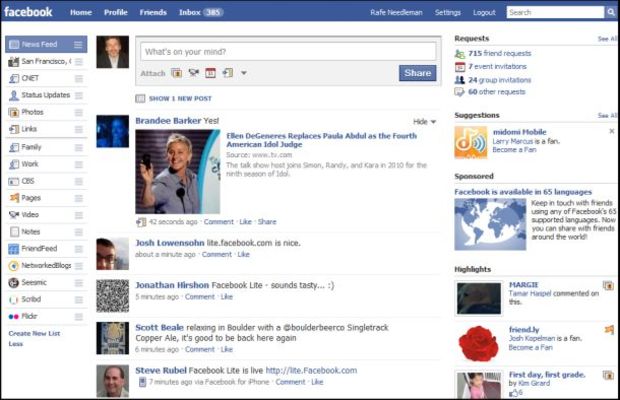Click the Notes filter icon

tap(14, 232)
